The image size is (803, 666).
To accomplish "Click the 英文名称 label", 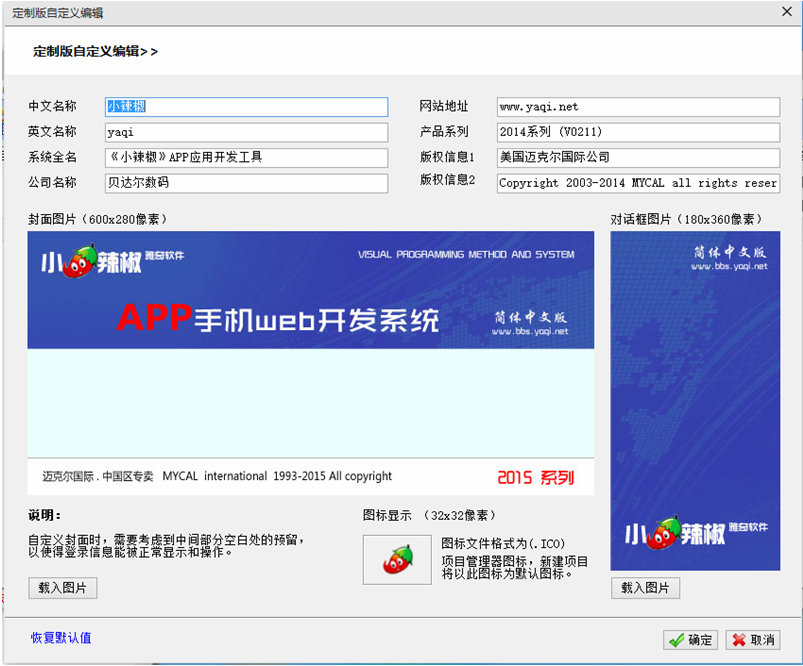I will (52, 132).
